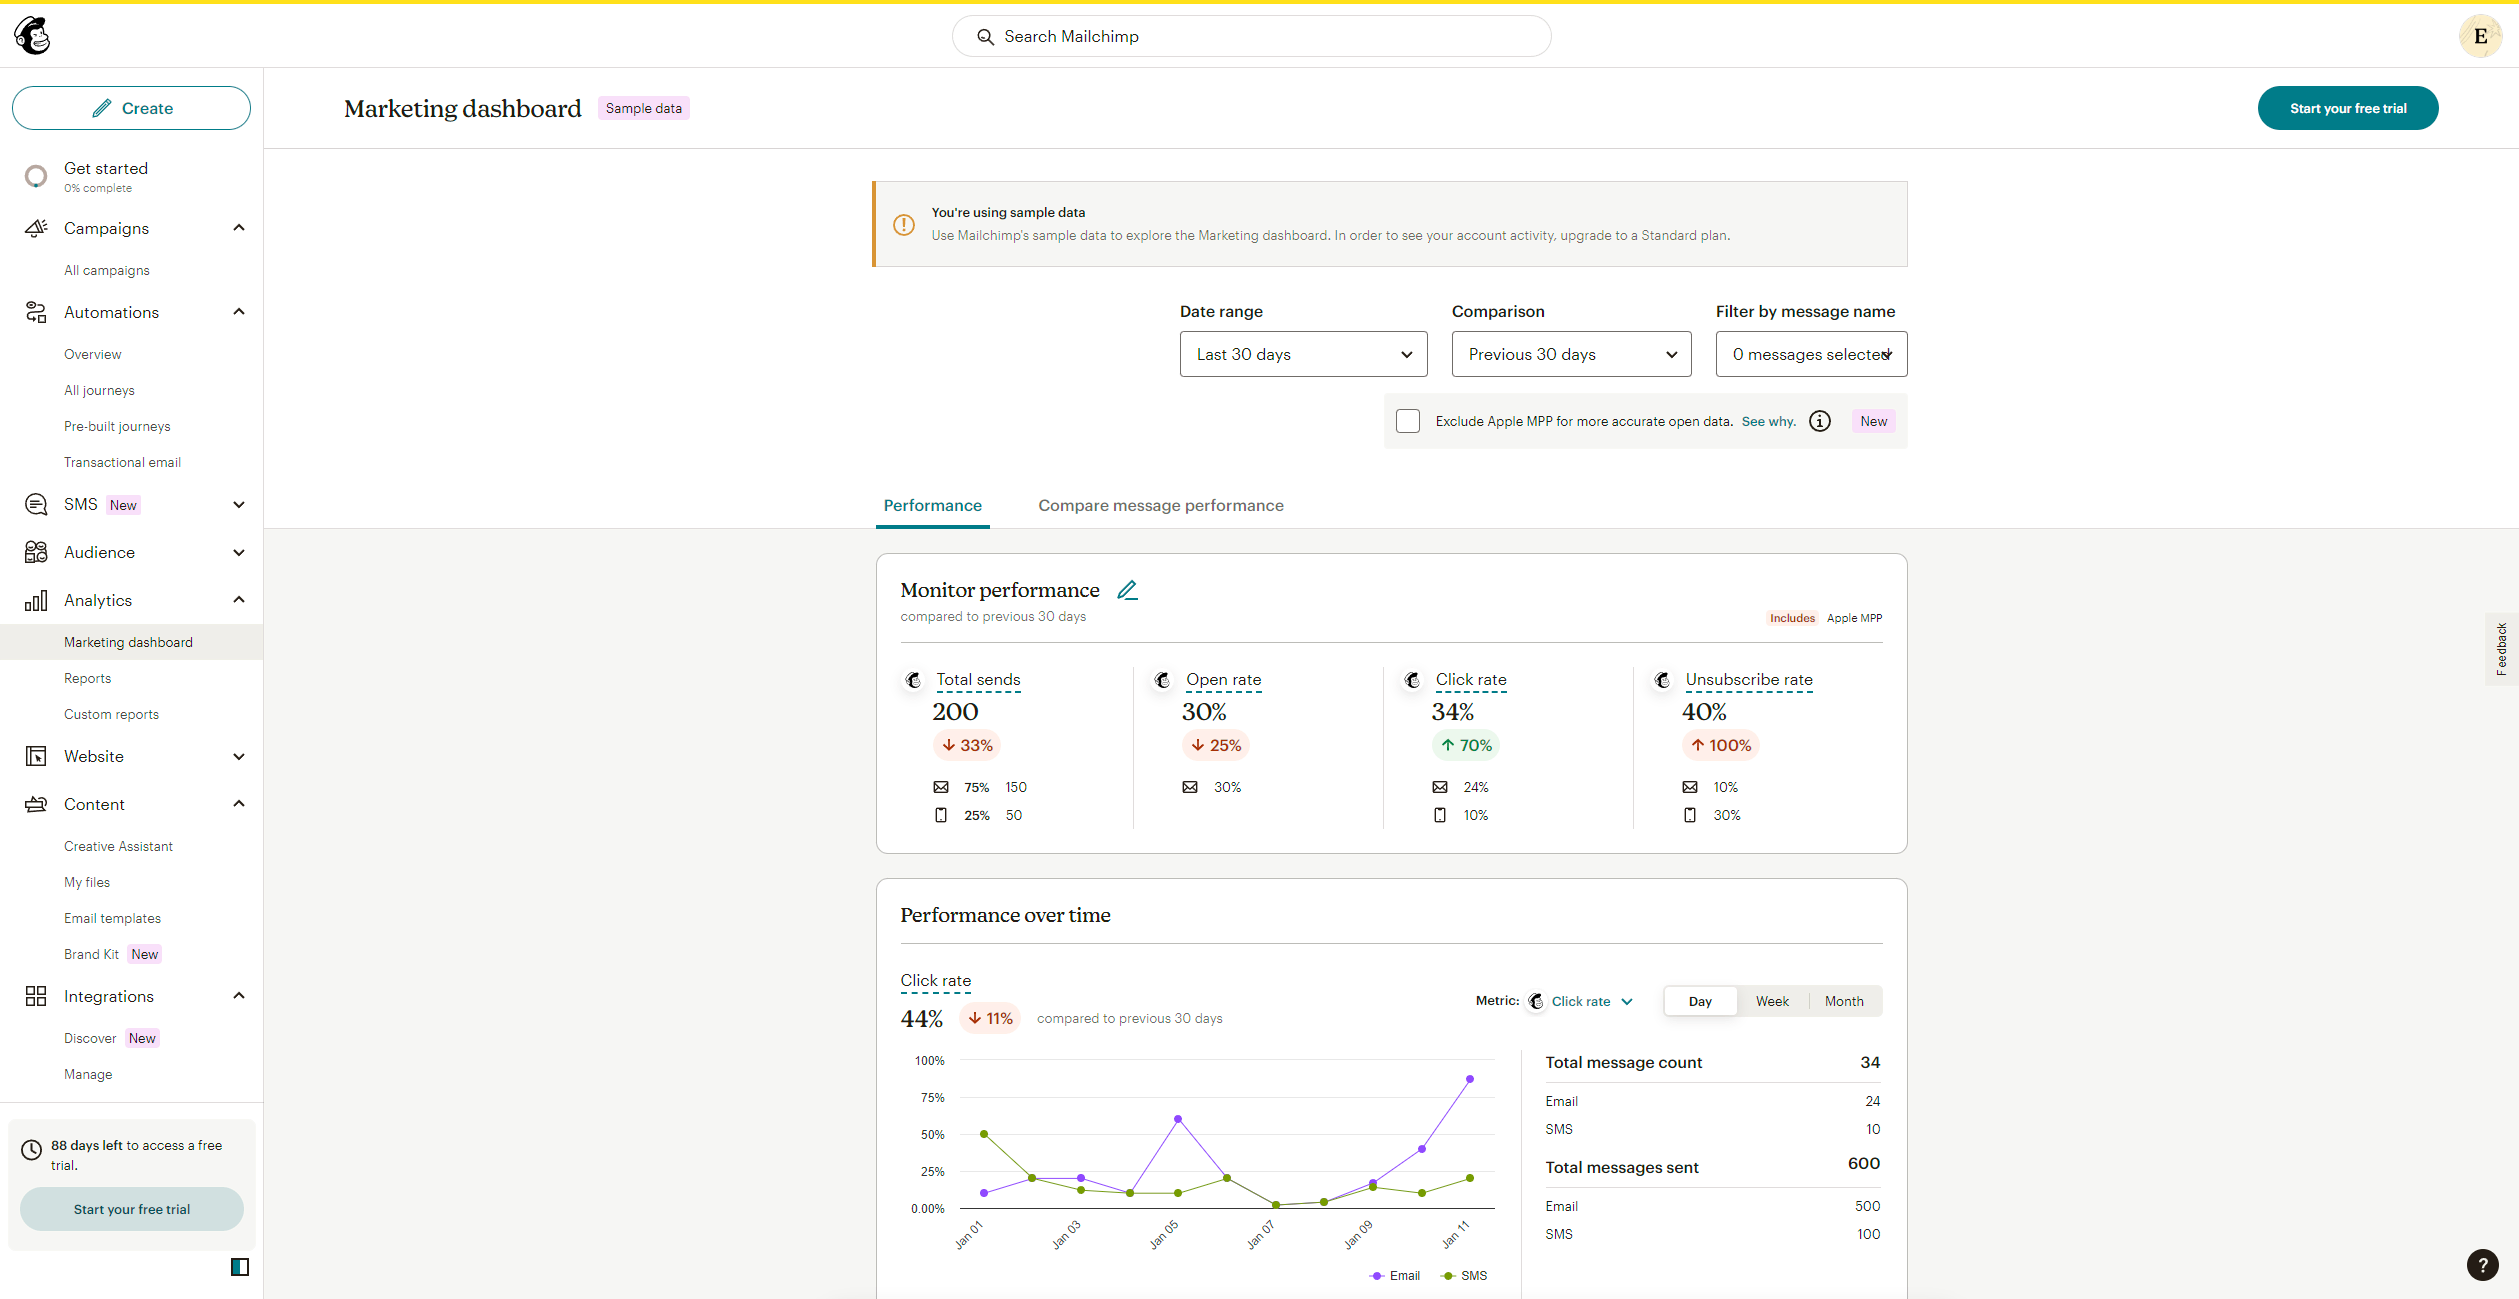Enable Exclude Apple MPP checkbox
Image resolution: width=2519 pixels, height=1299 pixels.
pyautogui.click(x=1408, y=421)
